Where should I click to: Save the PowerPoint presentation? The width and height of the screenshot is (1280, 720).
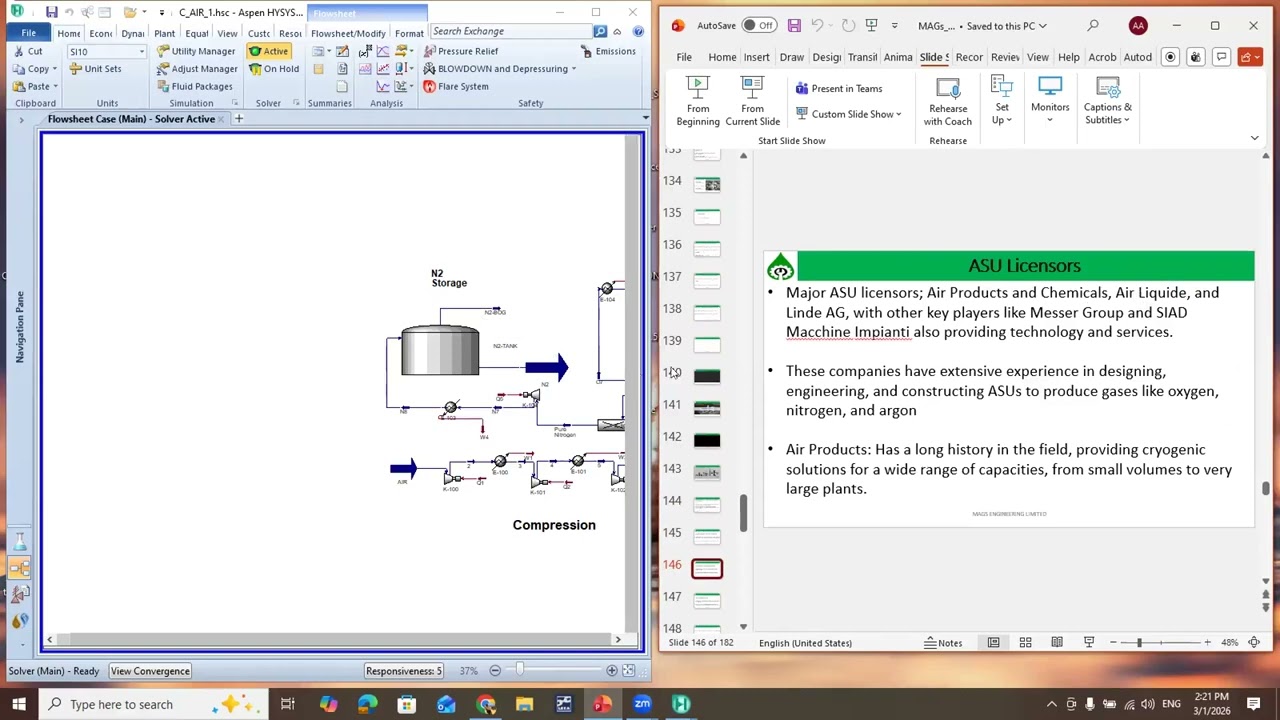[x=794, y=25]
